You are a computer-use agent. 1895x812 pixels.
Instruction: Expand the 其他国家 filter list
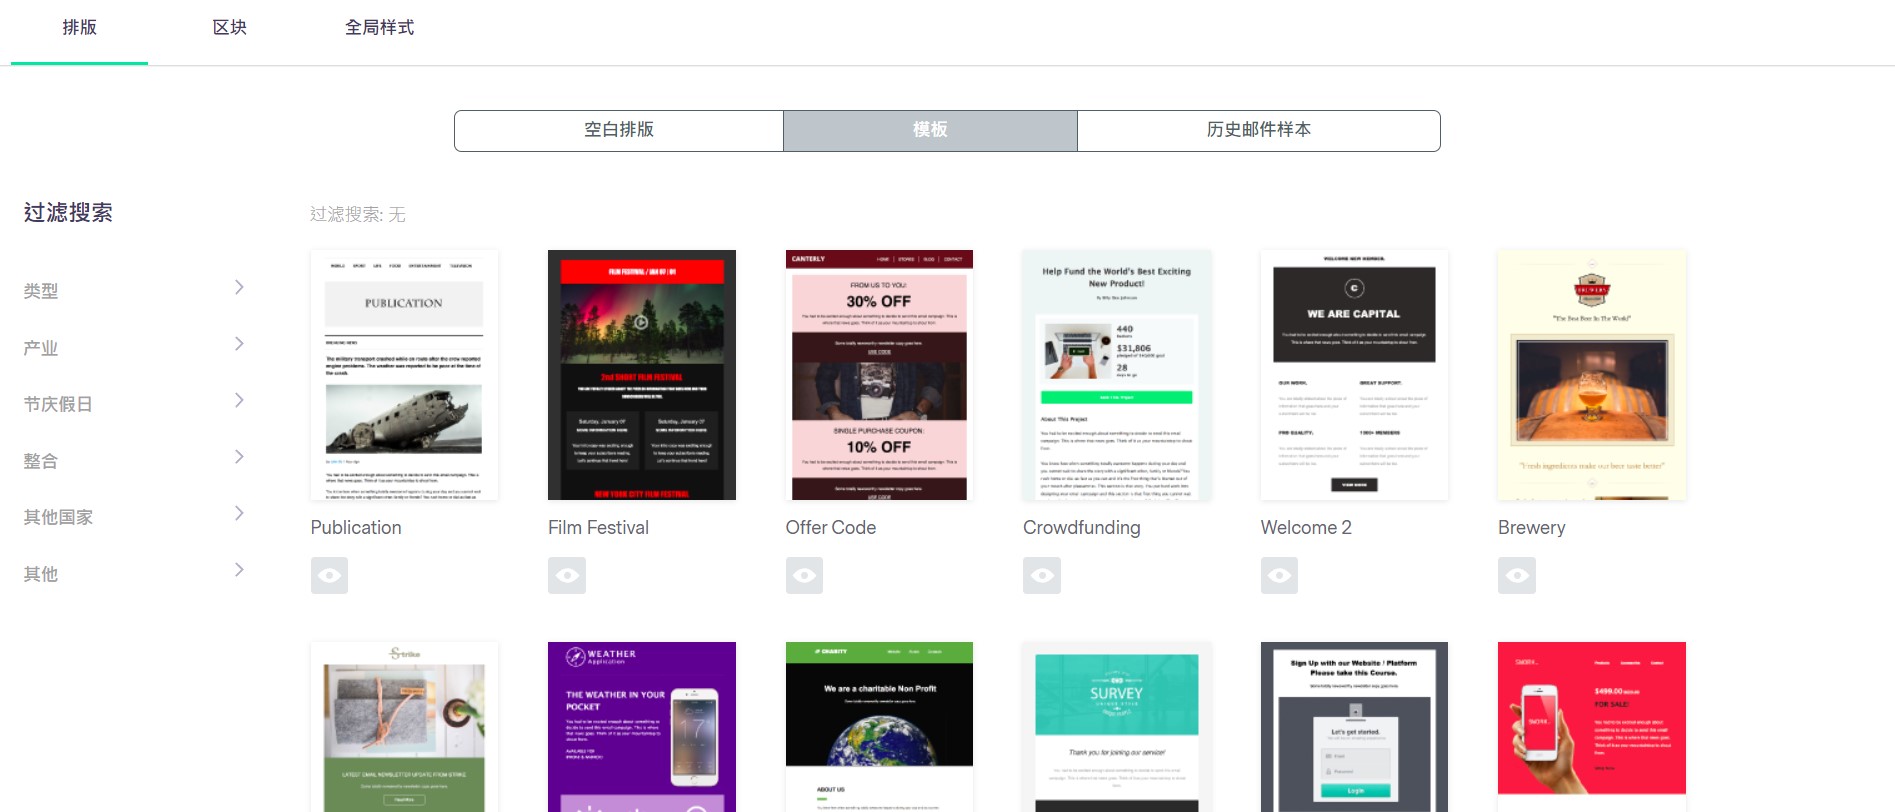[x=238, y=514]
